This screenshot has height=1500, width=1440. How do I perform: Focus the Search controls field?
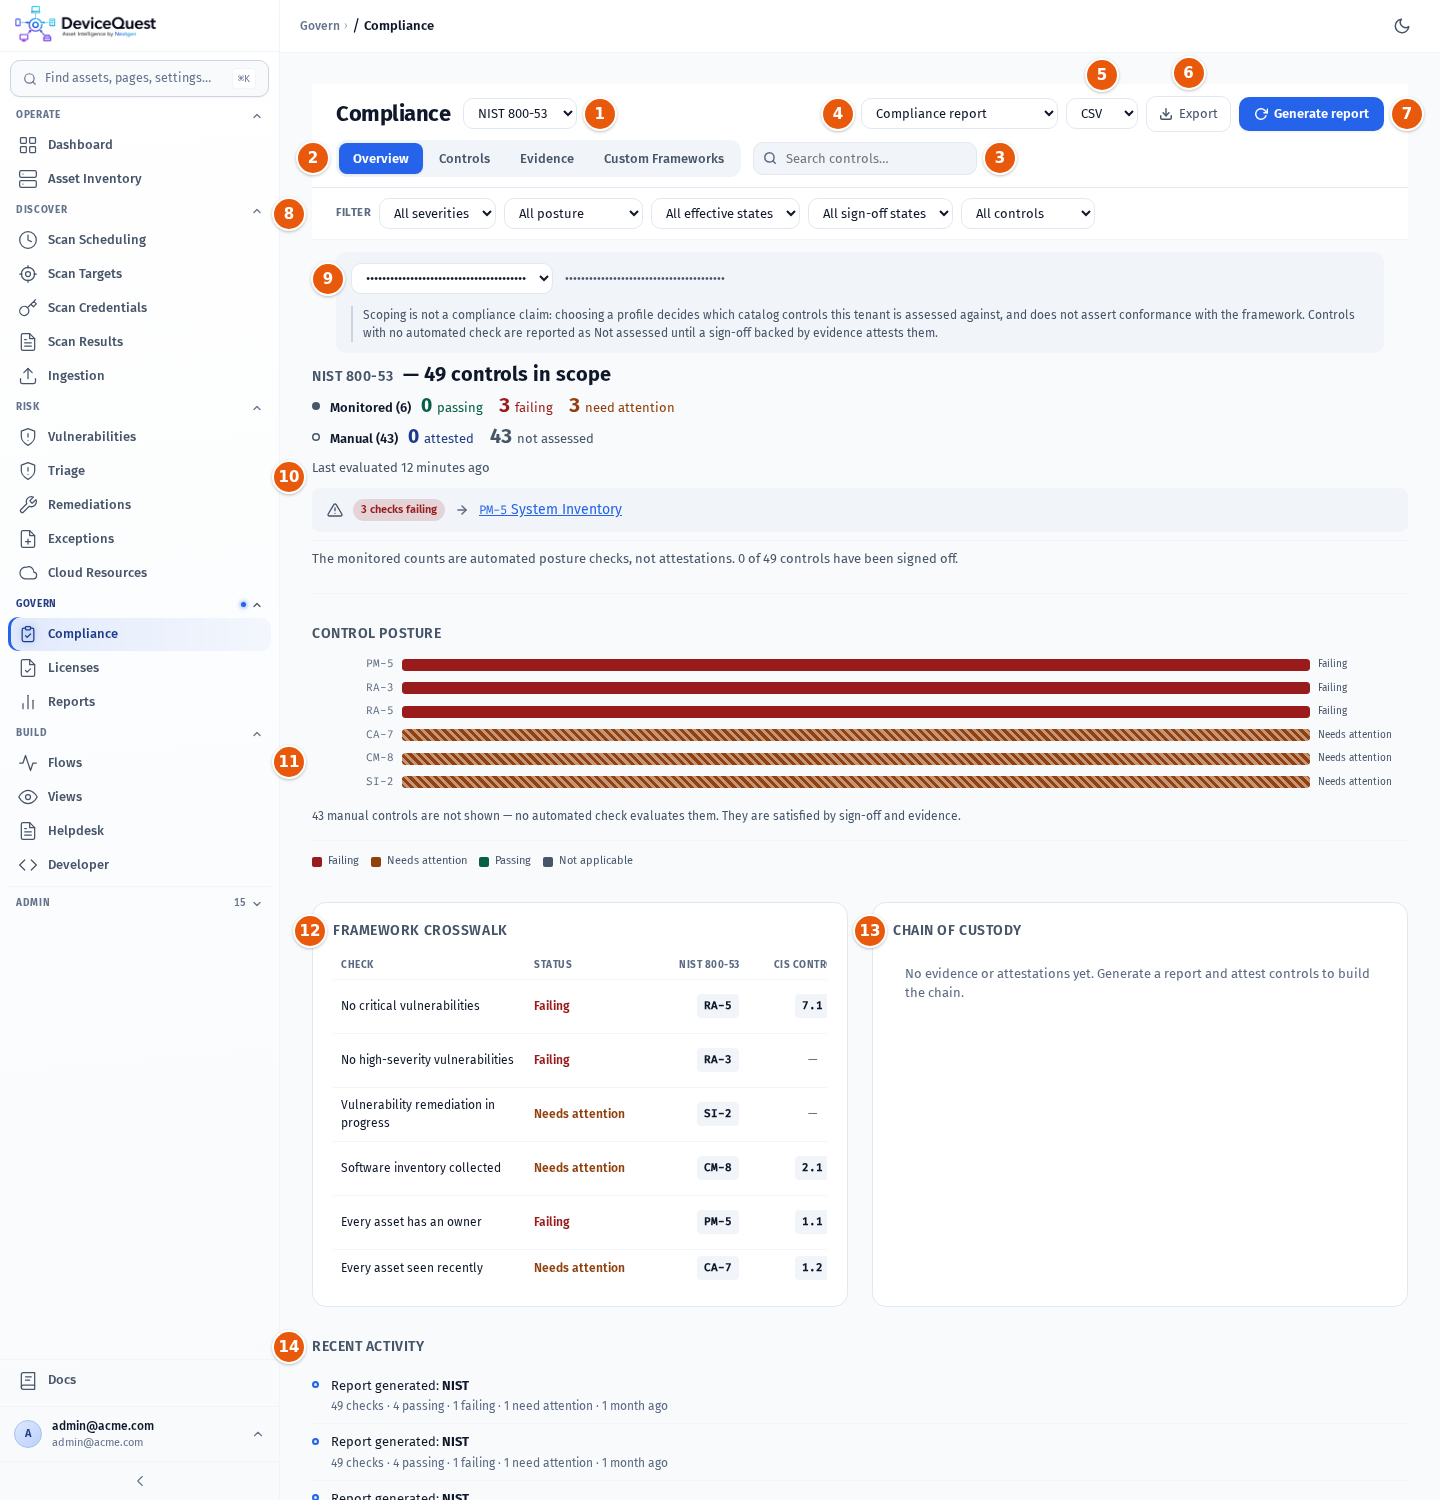[865, 159]
